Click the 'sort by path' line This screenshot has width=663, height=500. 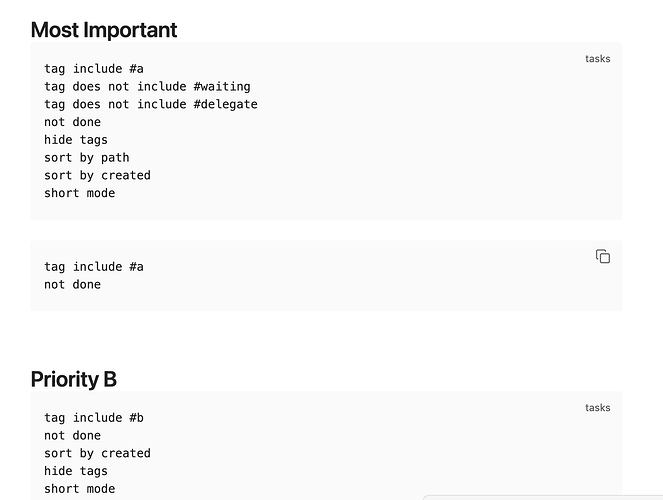click(86, 158)
